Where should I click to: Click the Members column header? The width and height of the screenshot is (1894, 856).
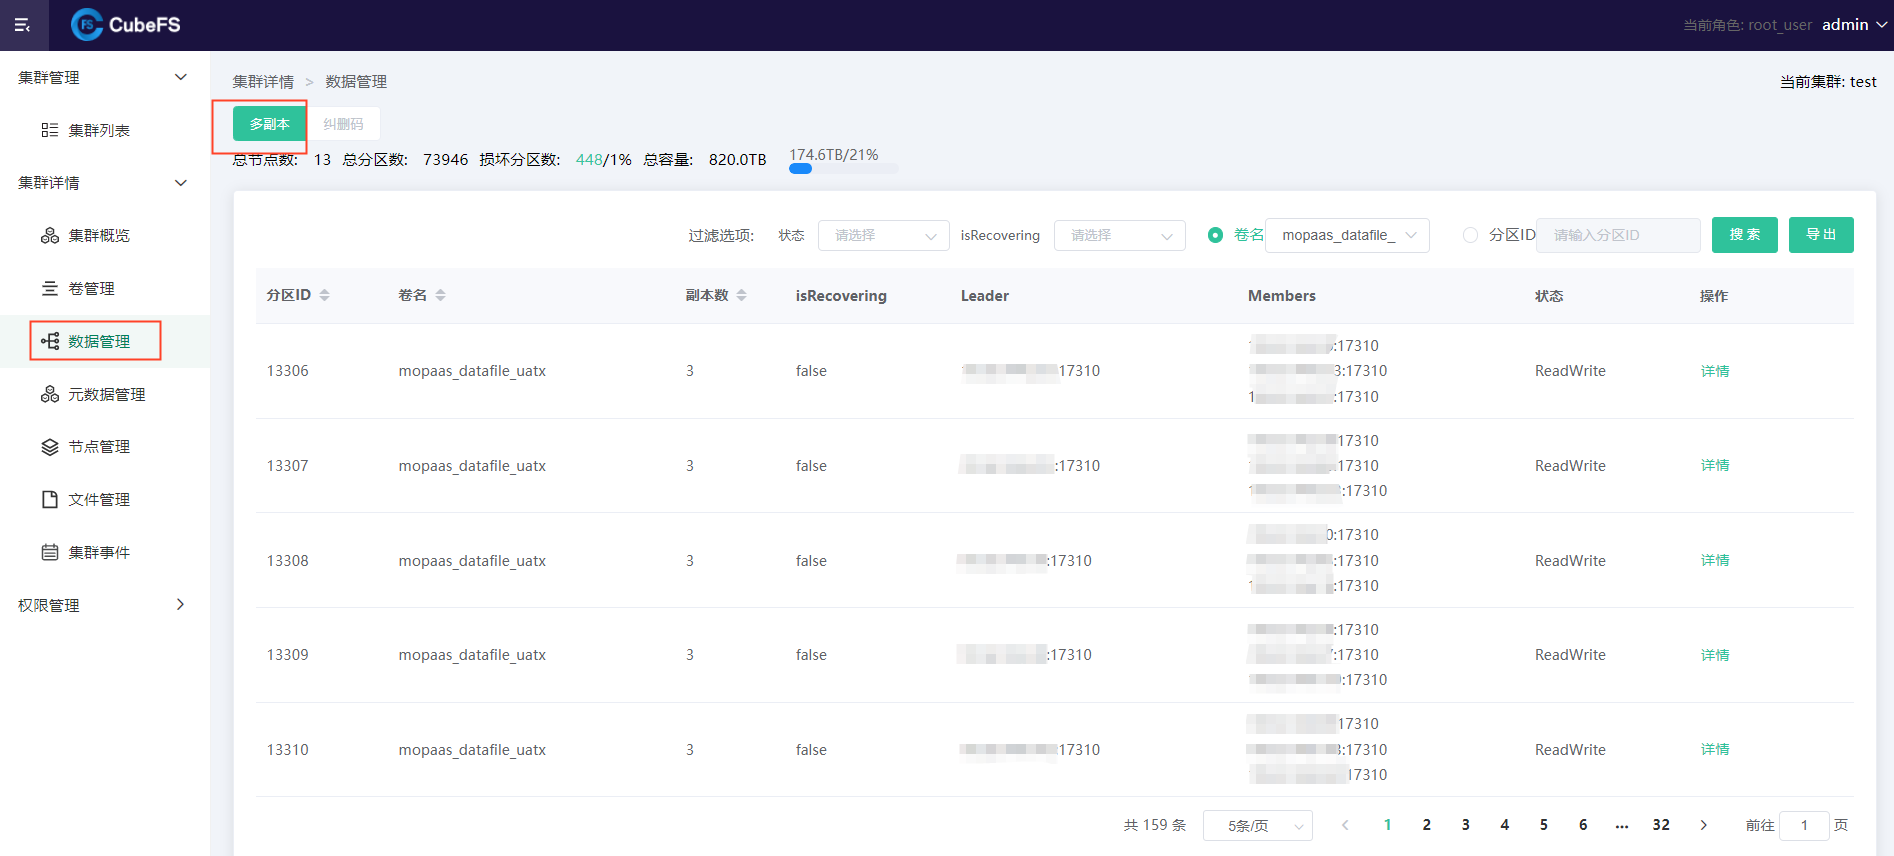click(1282, 296)
